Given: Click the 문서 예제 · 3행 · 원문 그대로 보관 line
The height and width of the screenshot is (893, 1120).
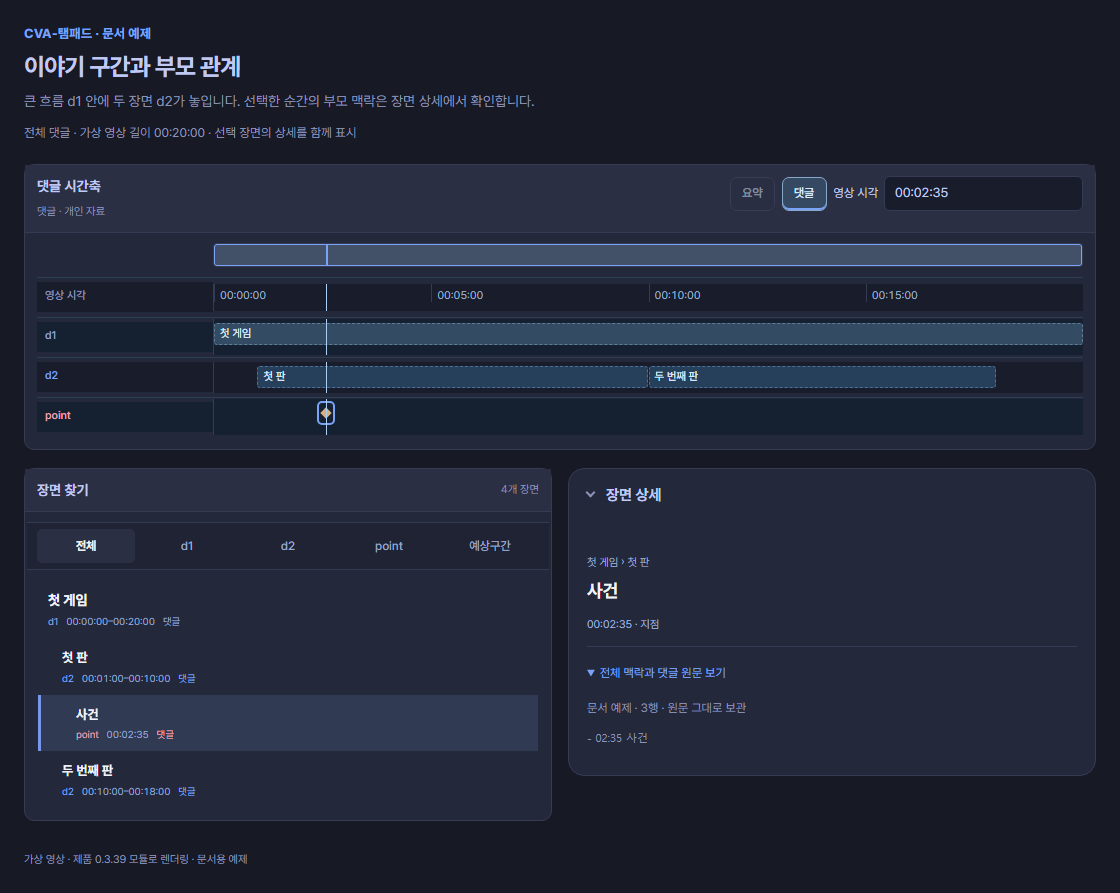Looking at the screenshot, I should click(666, 708).
